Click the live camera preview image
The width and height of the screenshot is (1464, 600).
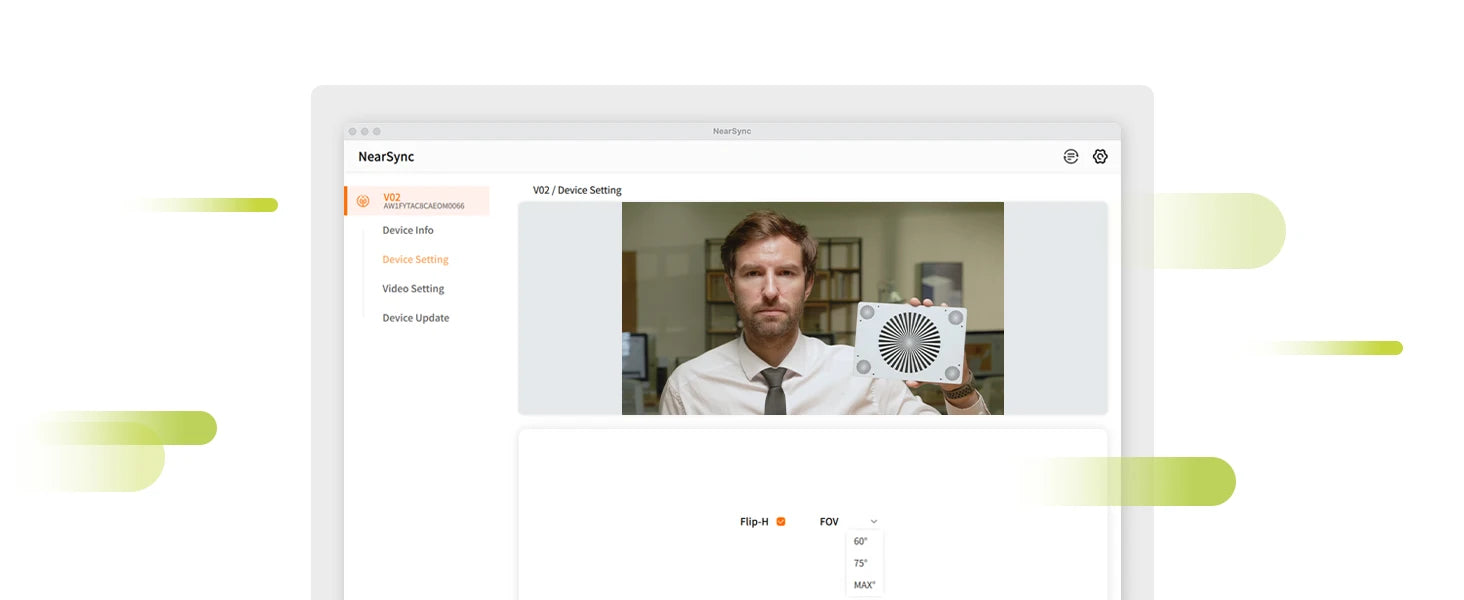813,307
